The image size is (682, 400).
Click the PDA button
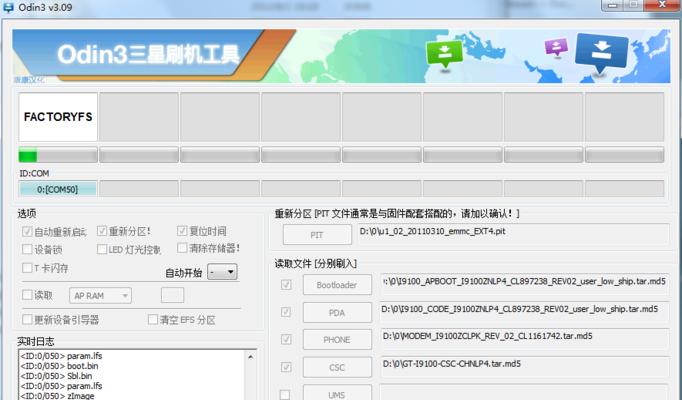coord(337,313)
